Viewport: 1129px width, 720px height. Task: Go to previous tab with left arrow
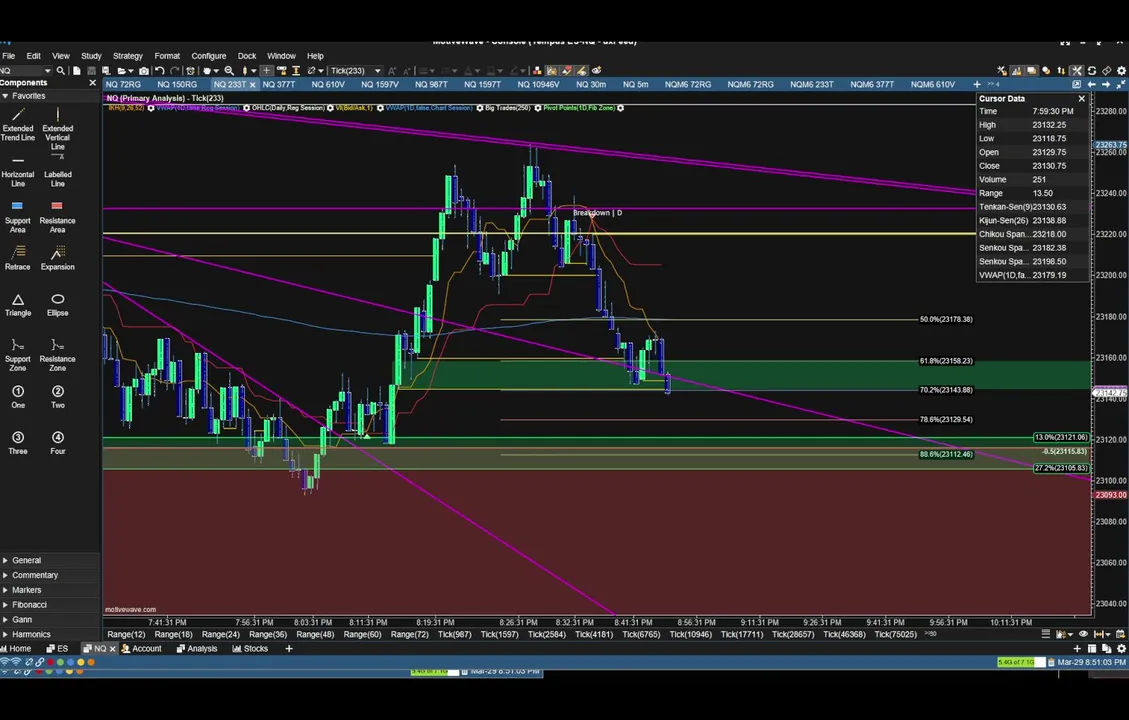pos(1092,84)
